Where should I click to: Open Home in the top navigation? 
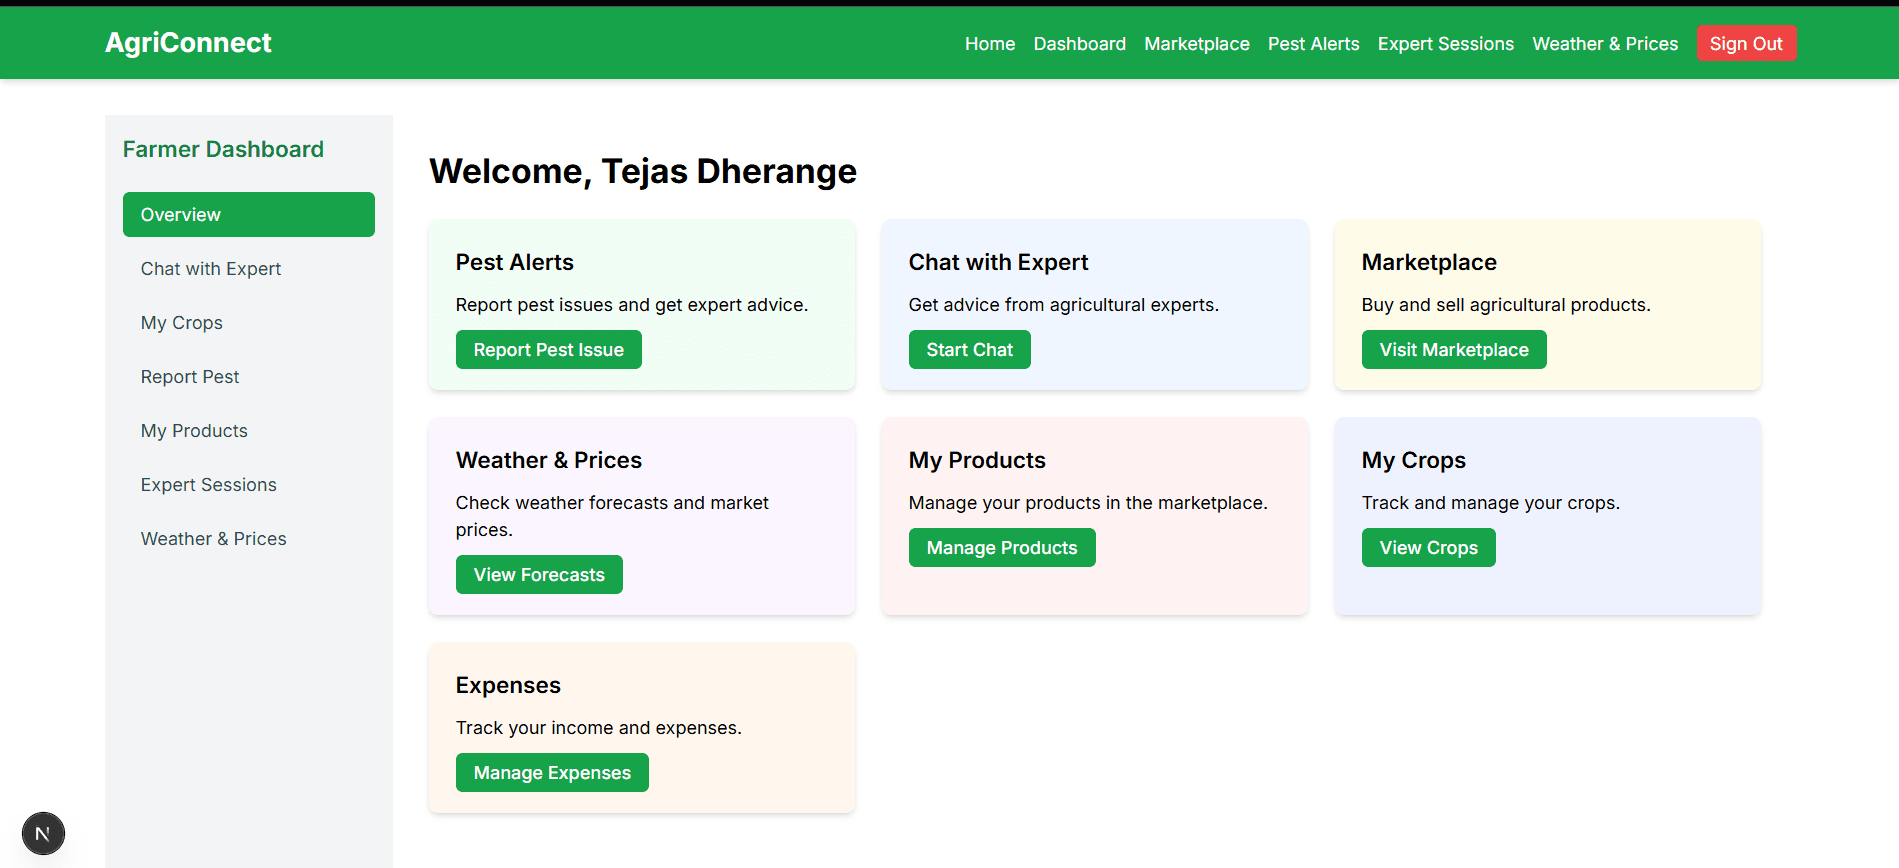click(989, 44)
